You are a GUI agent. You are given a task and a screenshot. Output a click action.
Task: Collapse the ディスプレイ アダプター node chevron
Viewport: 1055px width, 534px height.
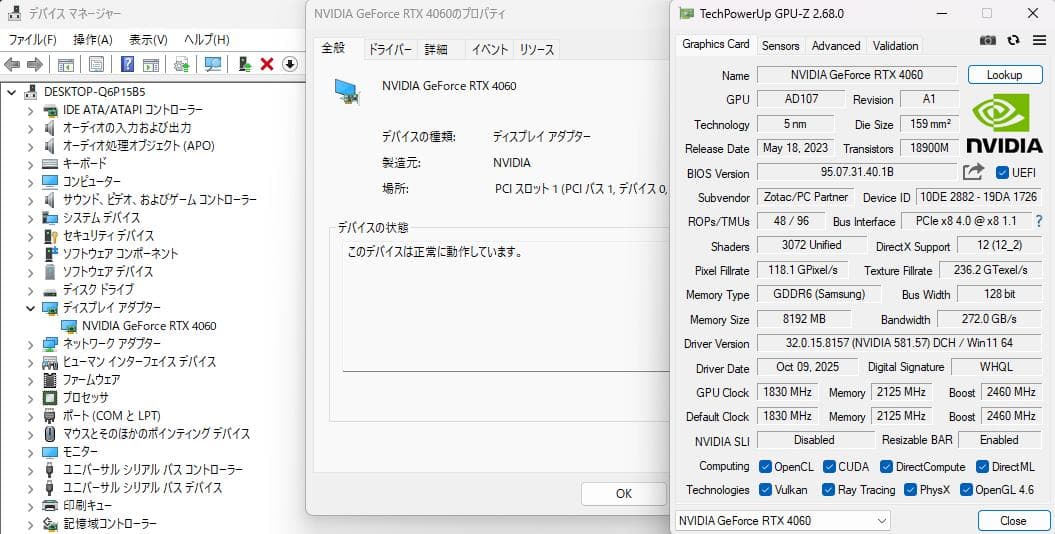click(x=30, y=308)
